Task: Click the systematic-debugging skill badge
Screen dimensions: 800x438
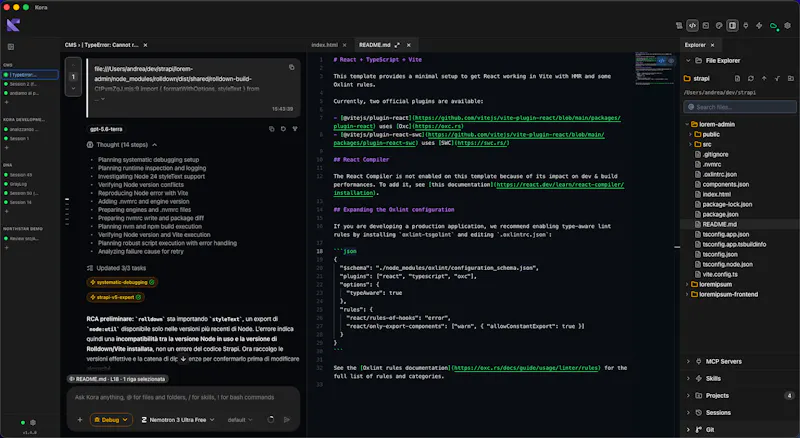Action: (122, 282)
